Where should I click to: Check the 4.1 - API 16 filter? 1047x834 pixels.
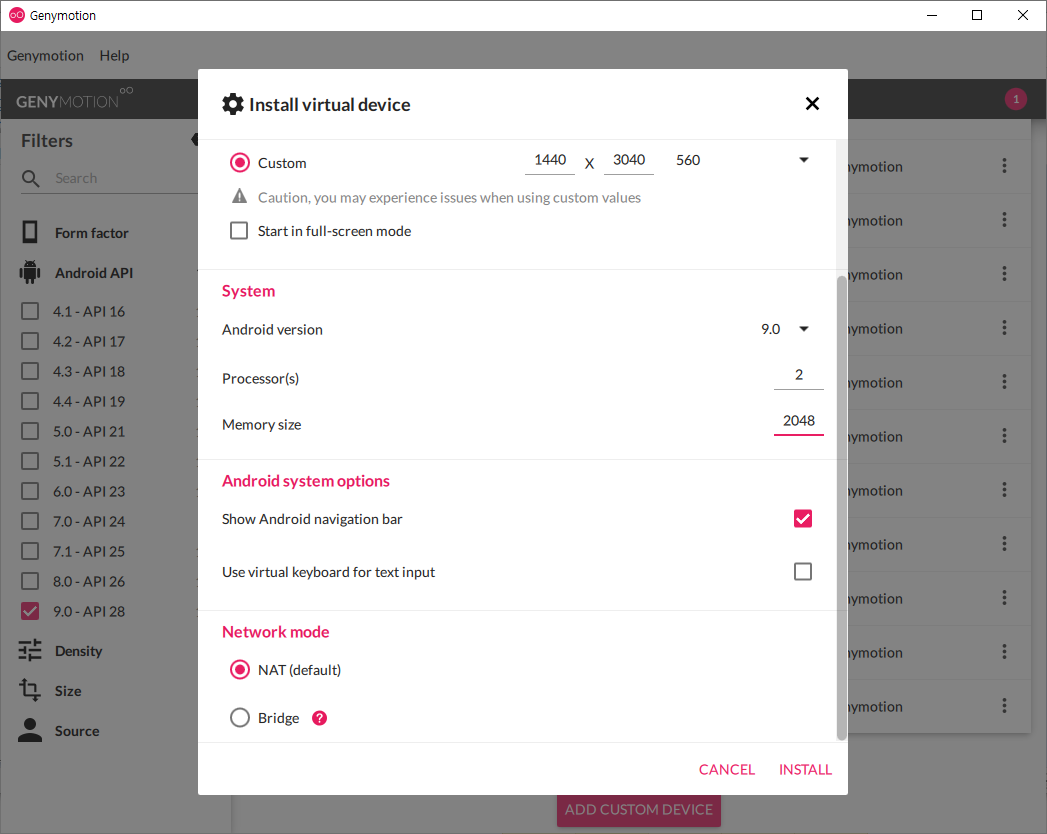click(x=30, y=311)
